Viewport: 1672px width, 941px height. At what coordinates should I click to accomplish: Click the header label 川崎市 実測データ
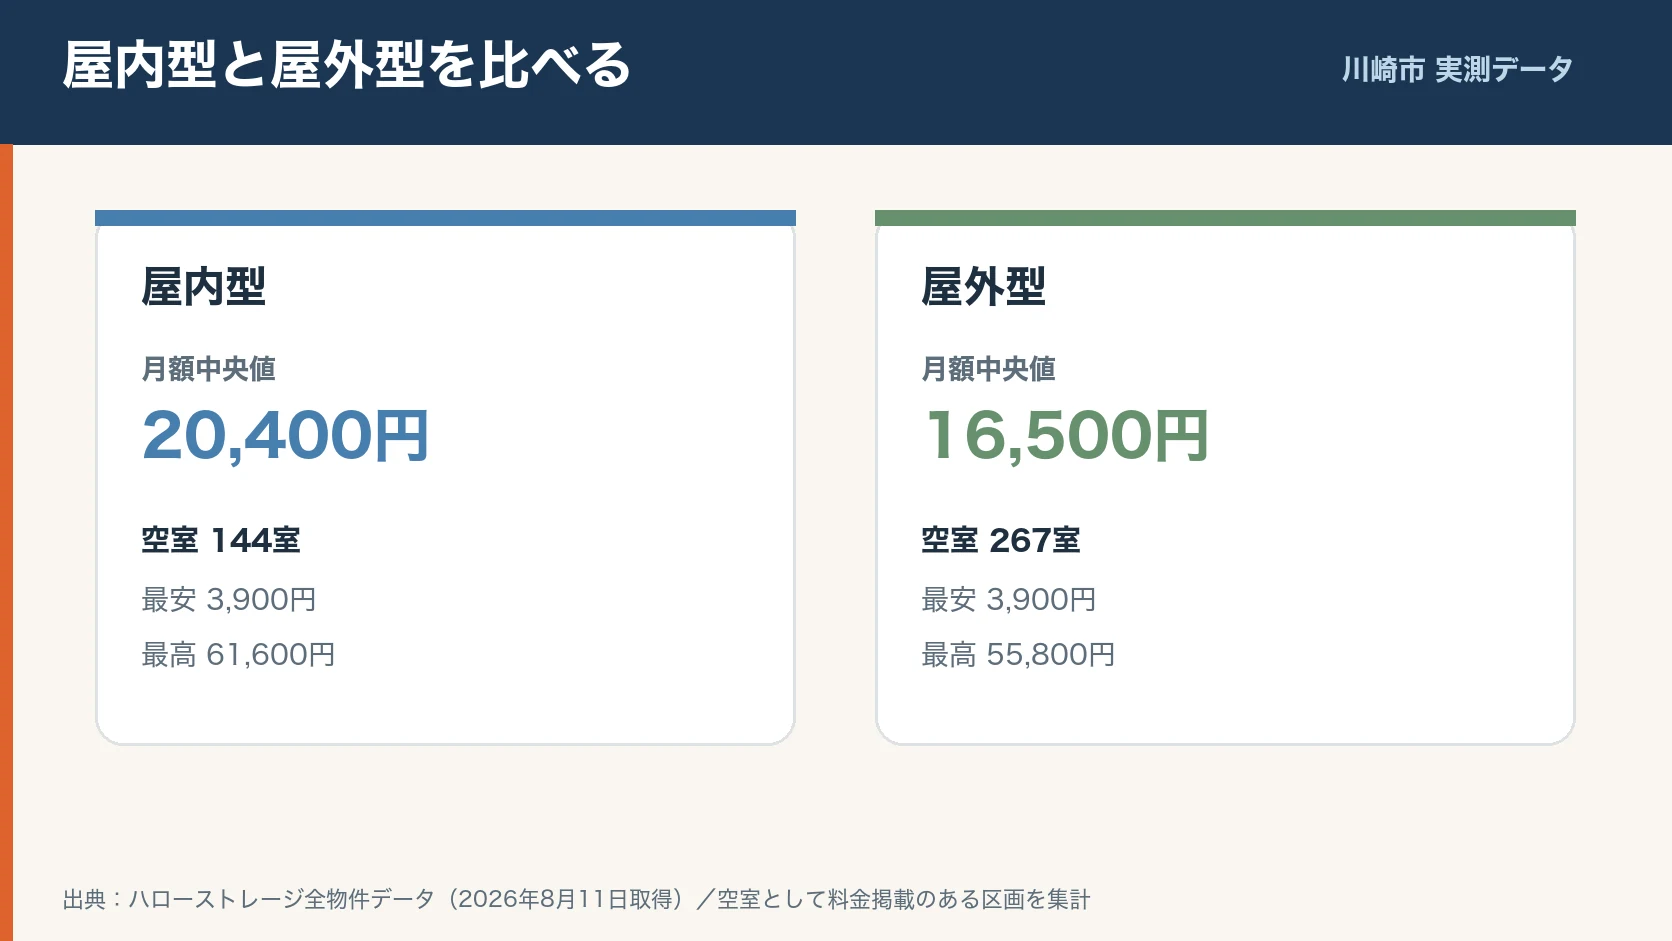(x=1457, y=69)
